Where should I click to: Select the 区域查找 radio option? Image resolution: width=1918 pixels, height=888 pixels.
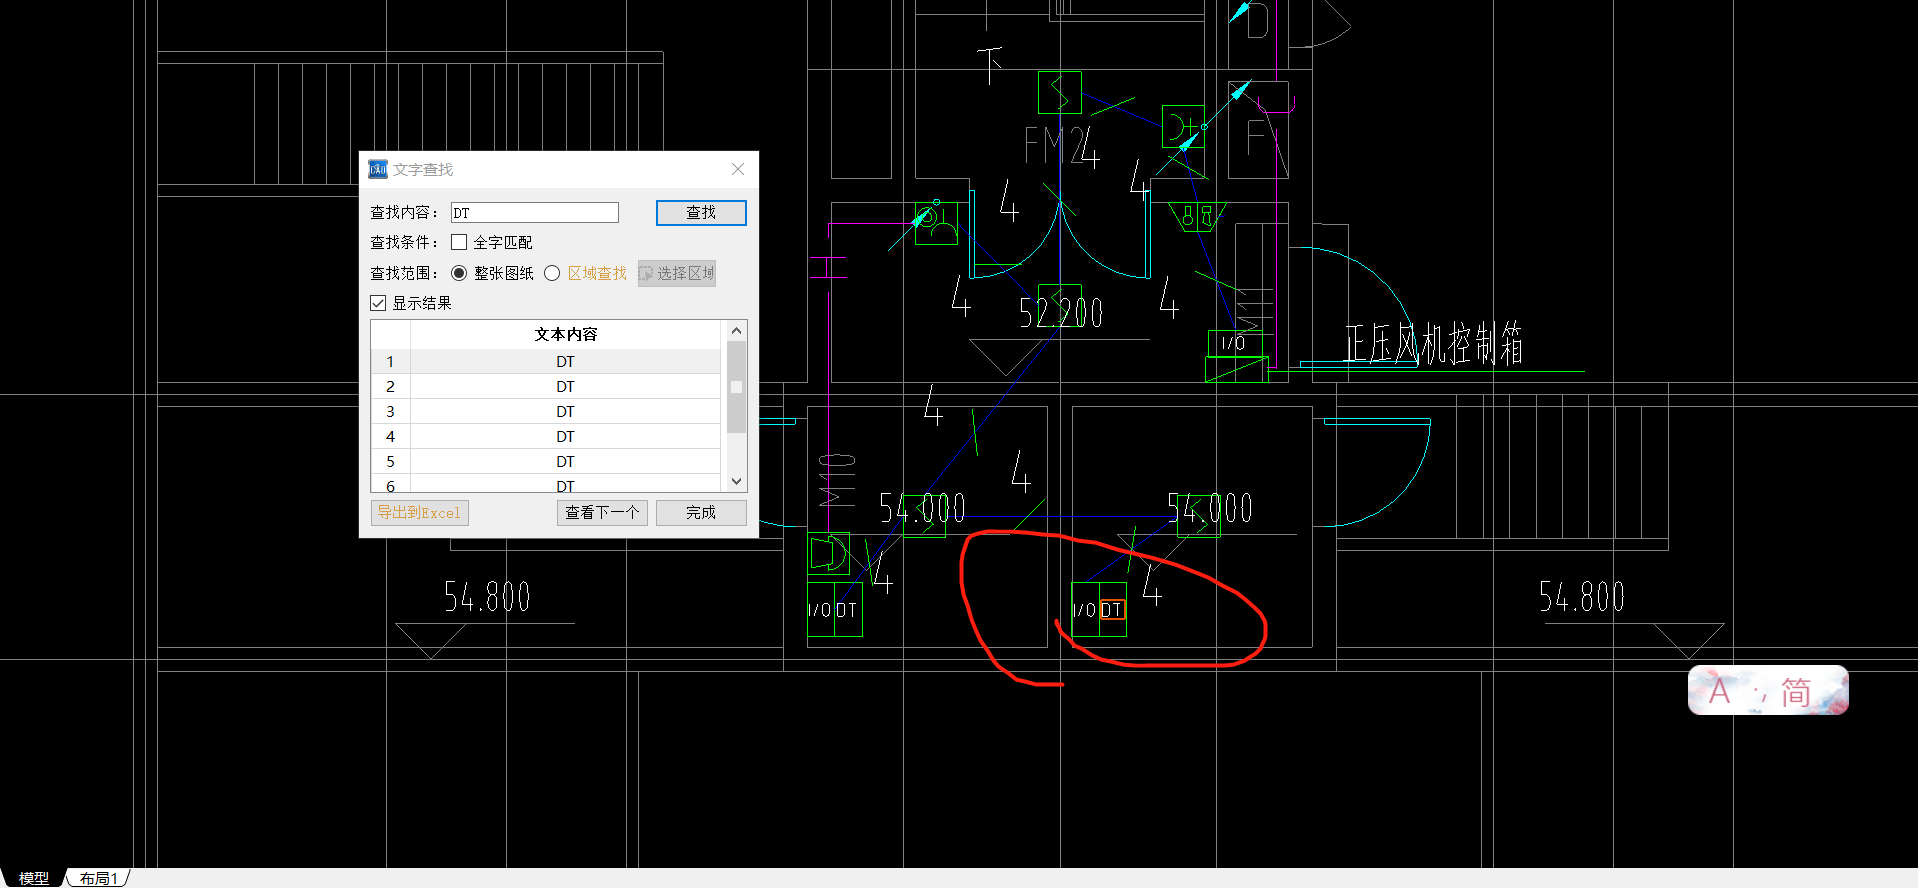point(552,273)
